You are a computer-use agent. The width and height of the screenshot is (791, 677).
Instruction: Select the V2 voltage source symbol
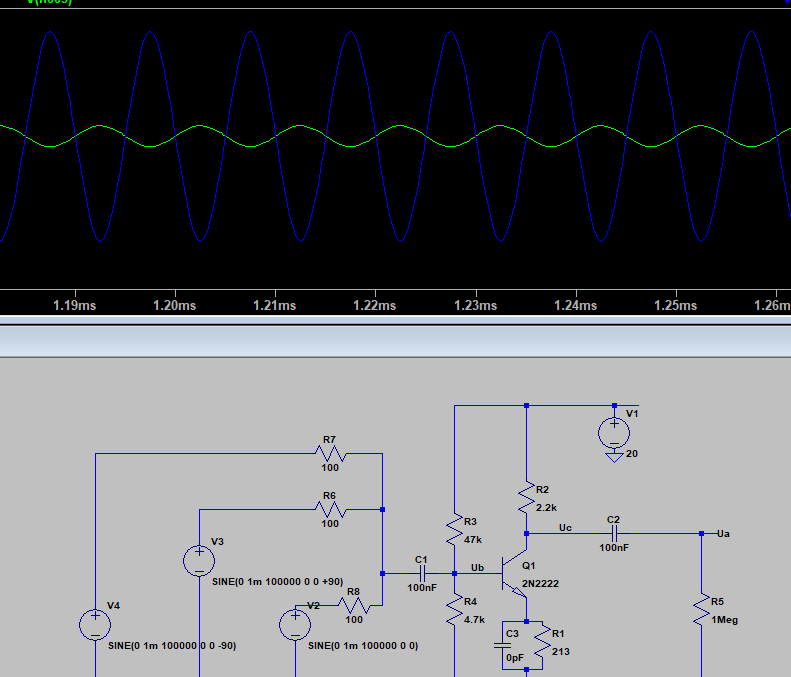295,625
